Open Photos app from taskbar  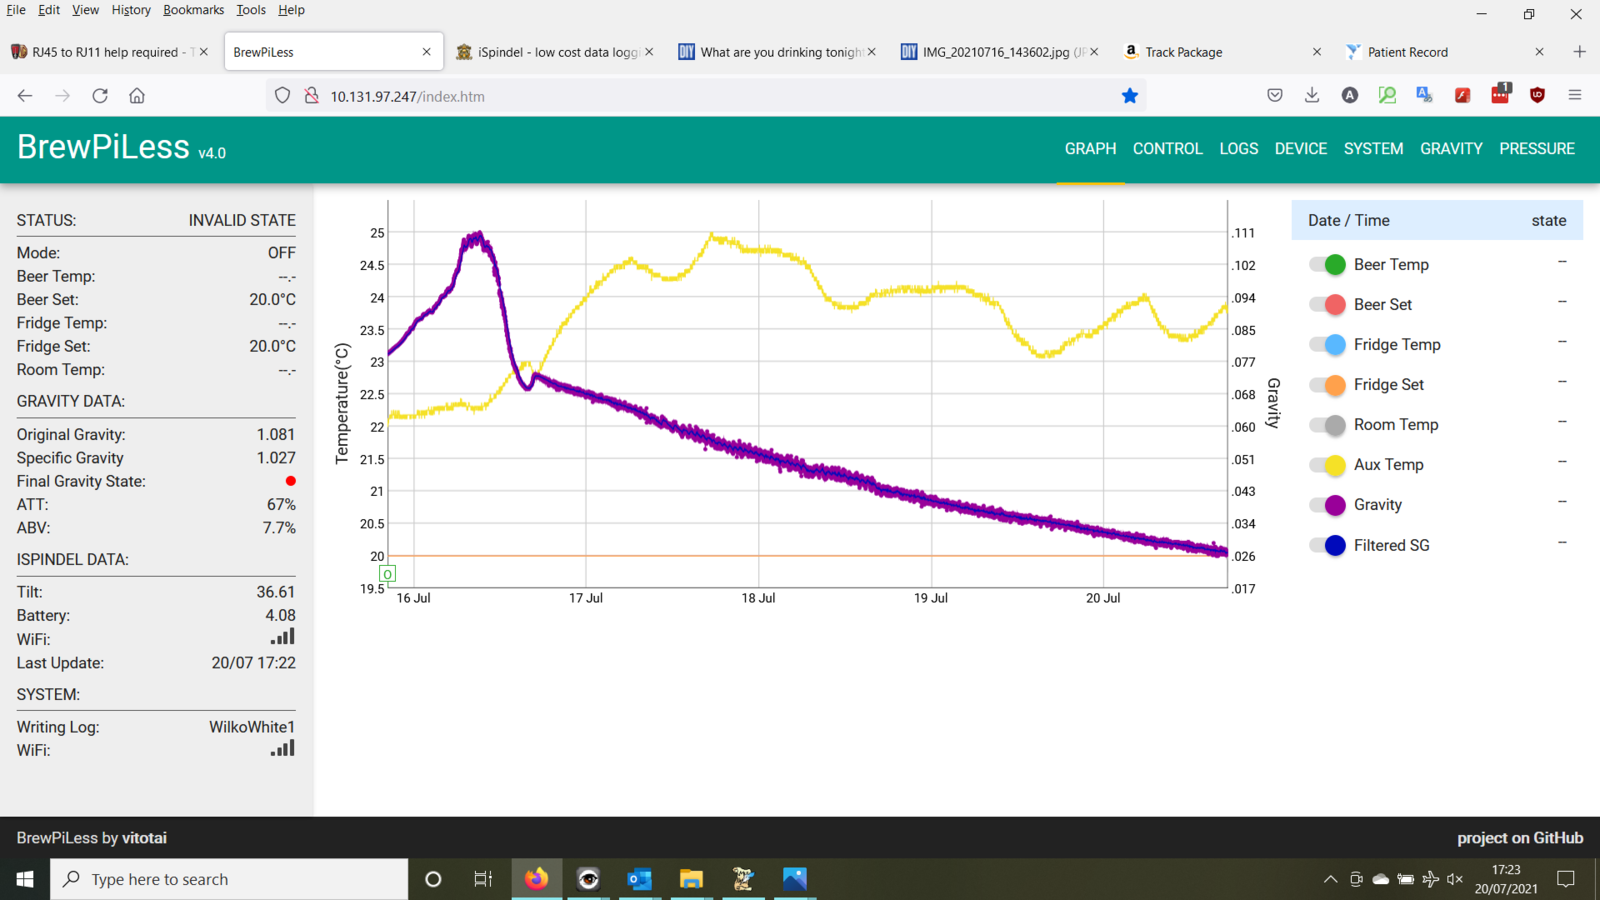coord(795,879)
